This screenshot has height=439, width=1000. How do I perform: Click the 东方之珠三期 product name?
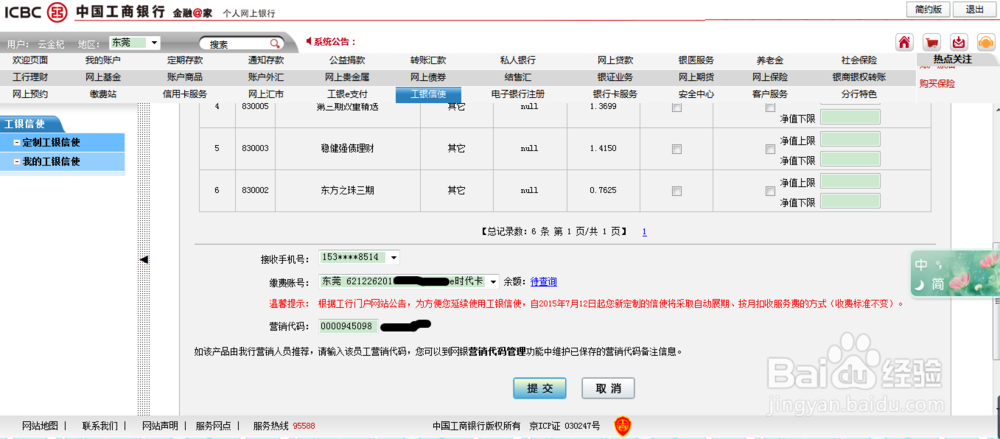point(347,190)
